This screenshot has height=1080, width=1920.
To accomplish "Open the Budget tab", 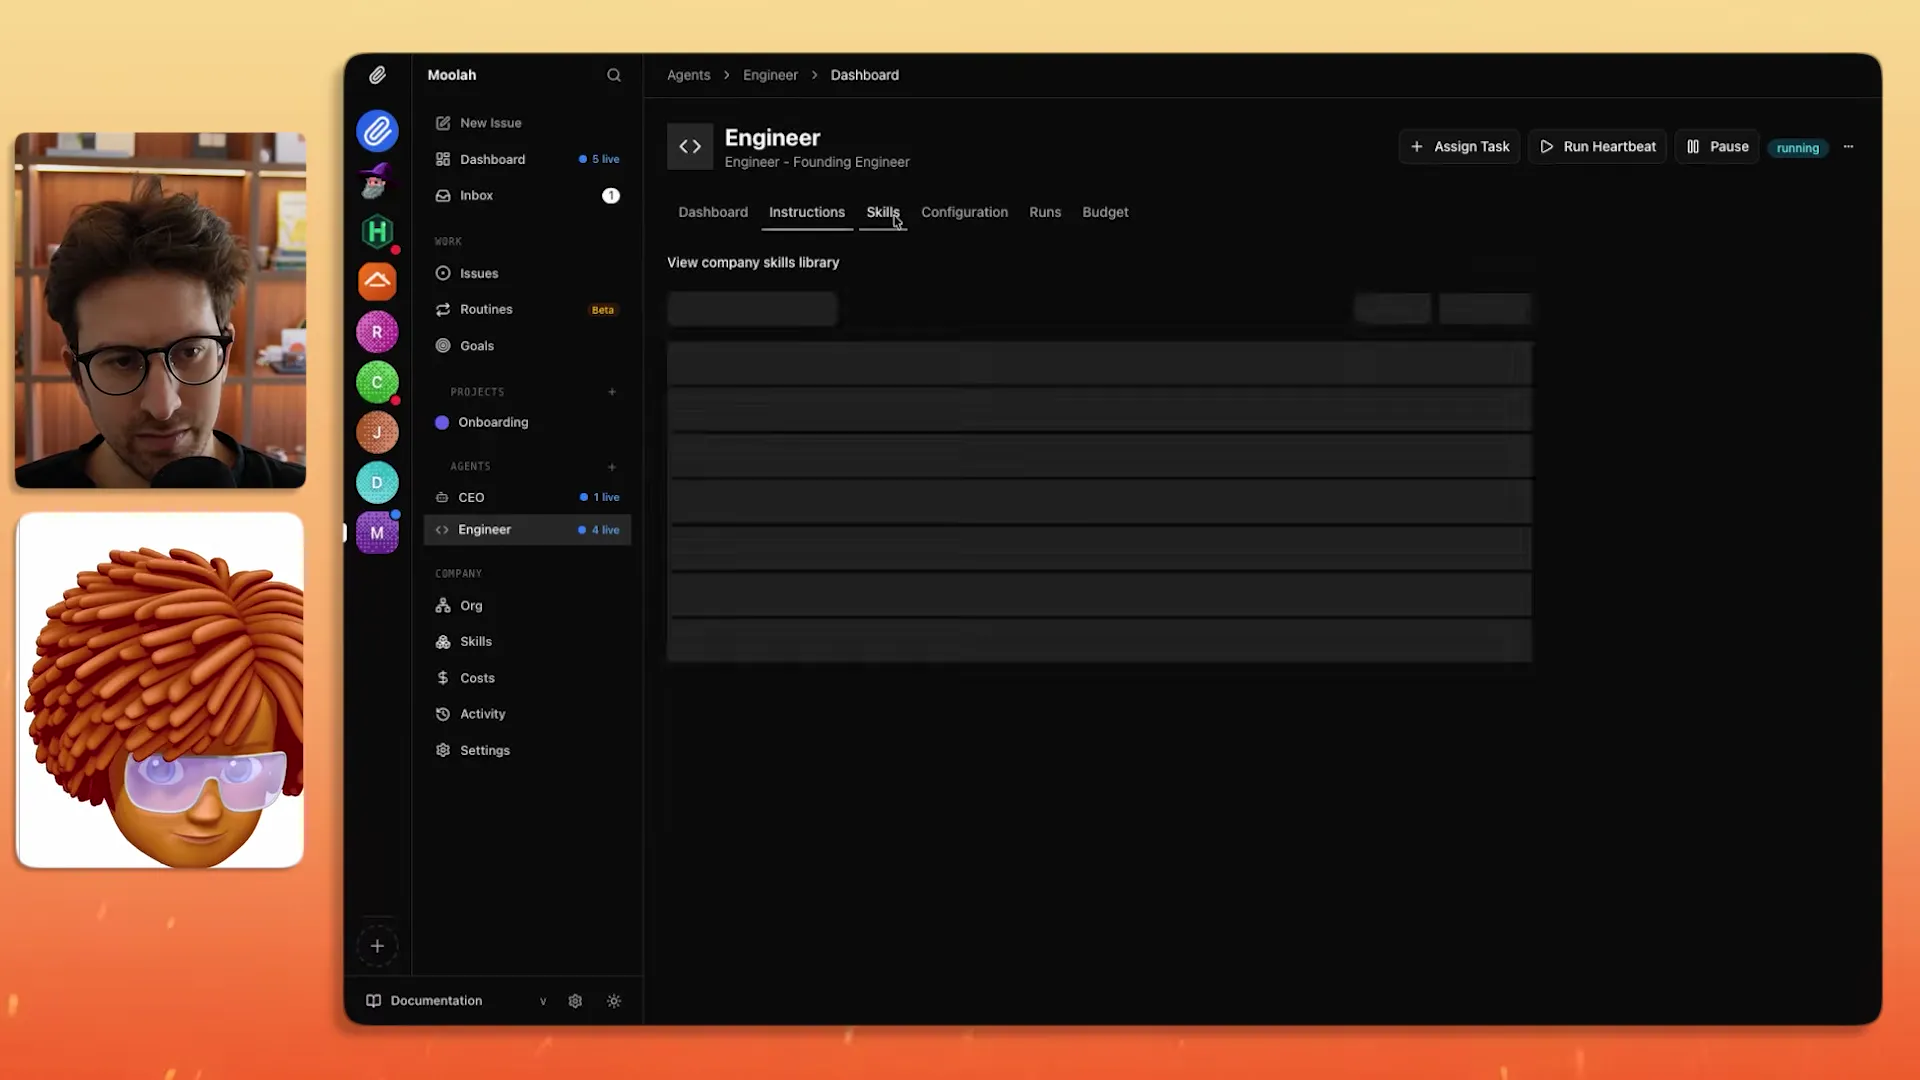I will 1105,212.
